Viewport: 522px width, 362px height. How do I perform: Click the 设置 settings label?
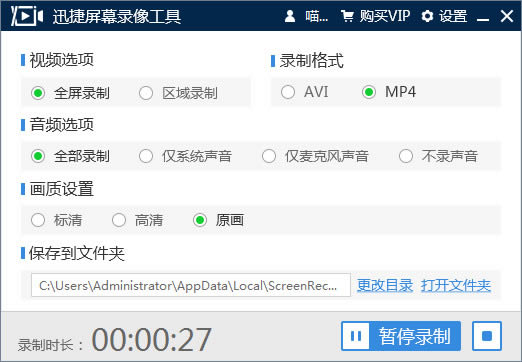click(x=453, y=16)
